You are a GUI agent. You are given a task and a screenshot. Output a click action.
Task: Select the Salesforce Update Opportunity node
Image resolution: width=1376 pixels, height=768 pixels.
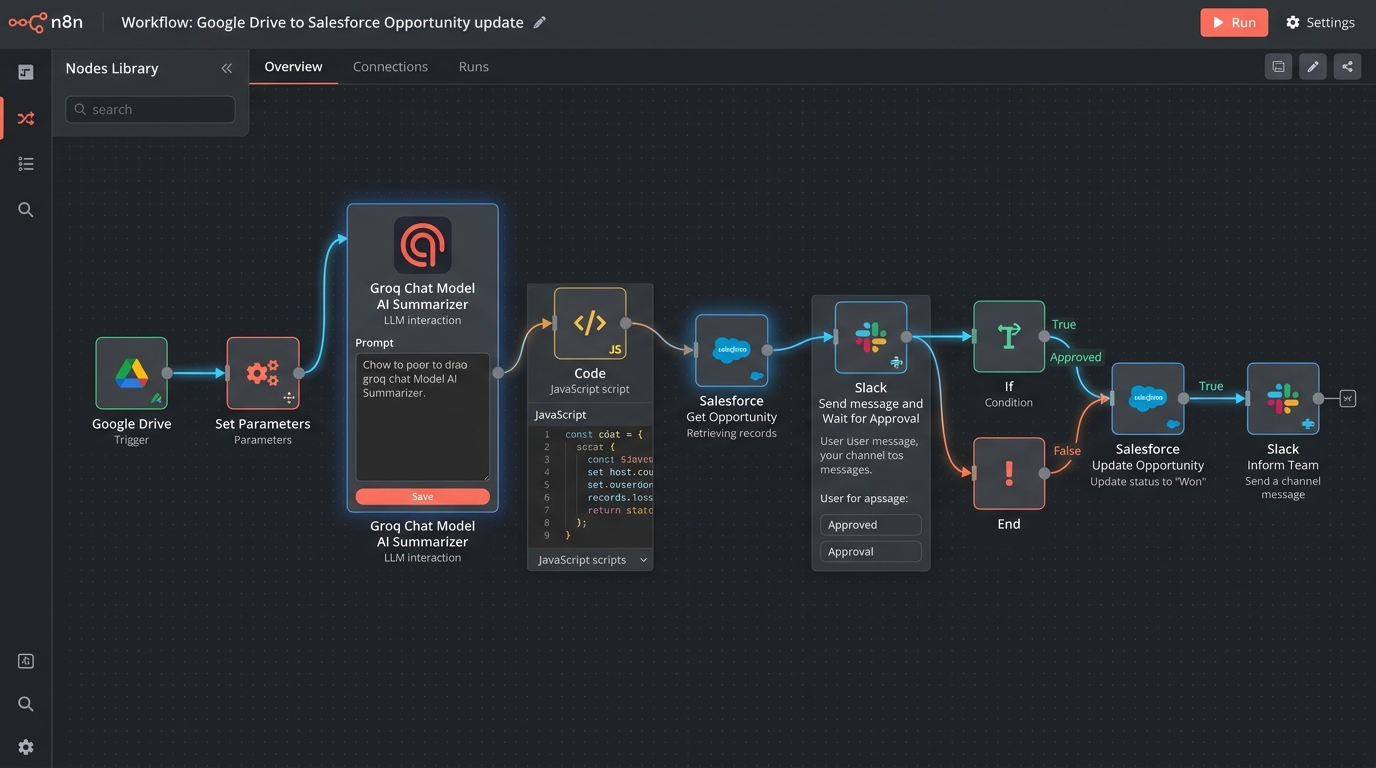(1148, 399)
